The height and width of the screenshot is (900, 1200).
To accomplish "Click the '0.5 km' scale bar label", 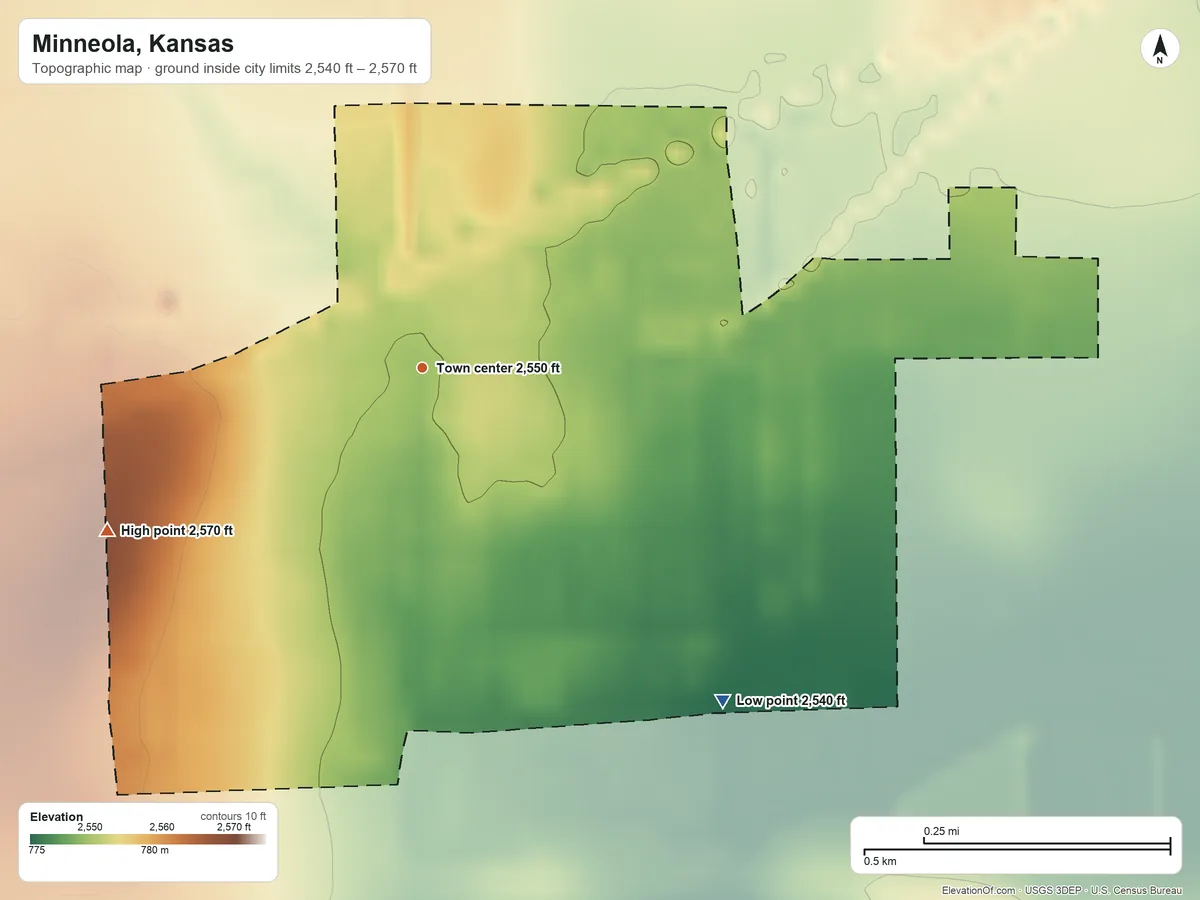I will (x=880, y=861).
